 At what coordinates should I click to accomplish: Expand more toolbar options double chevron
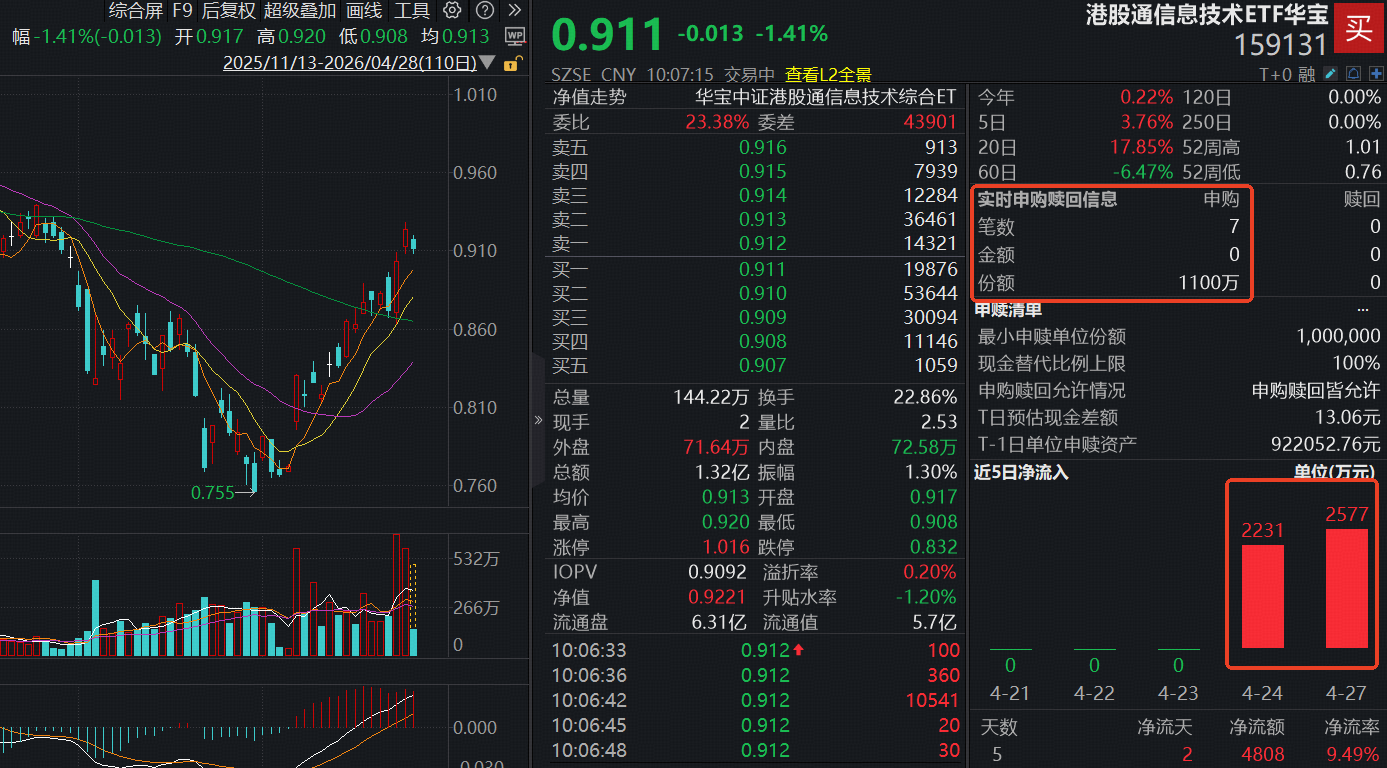[514, 11]
